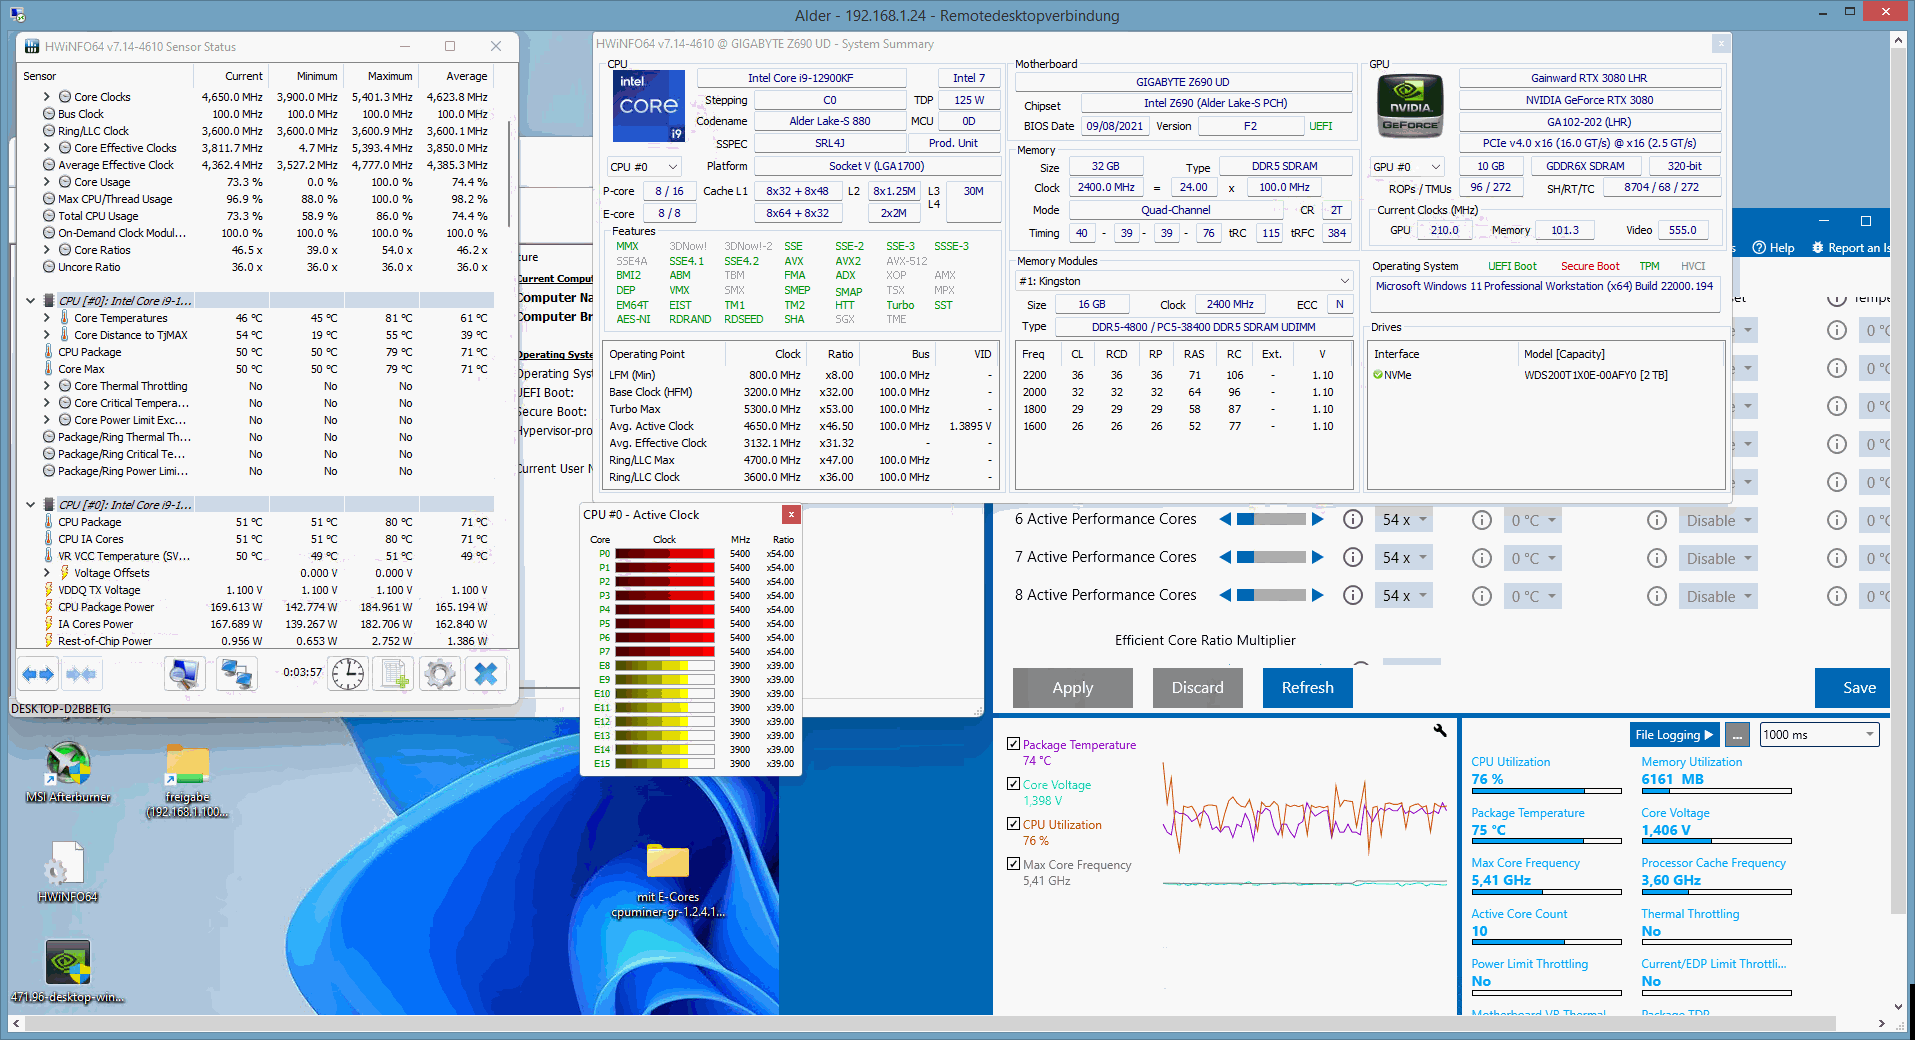Screen dimensions: 1915x1040
Task: Adjust the 7 Active Performance Cores slider
Action: tap(1271, 557)
